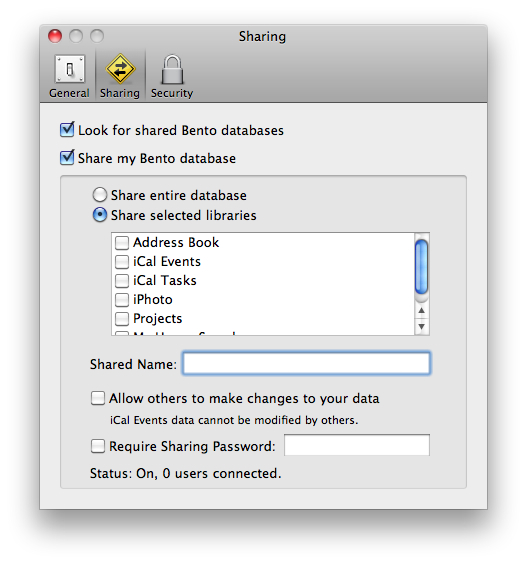Open the General preferences light switch icon

coord(70,69)
